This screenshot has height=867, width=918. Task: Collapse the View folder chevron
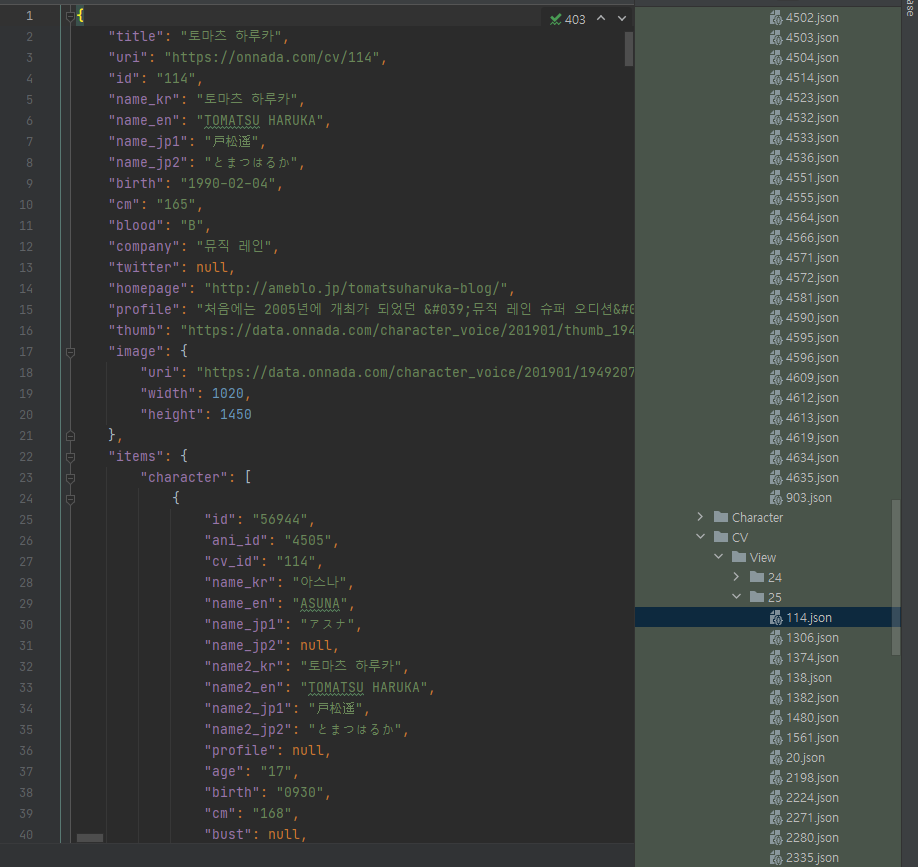click(x=718, y=557)
